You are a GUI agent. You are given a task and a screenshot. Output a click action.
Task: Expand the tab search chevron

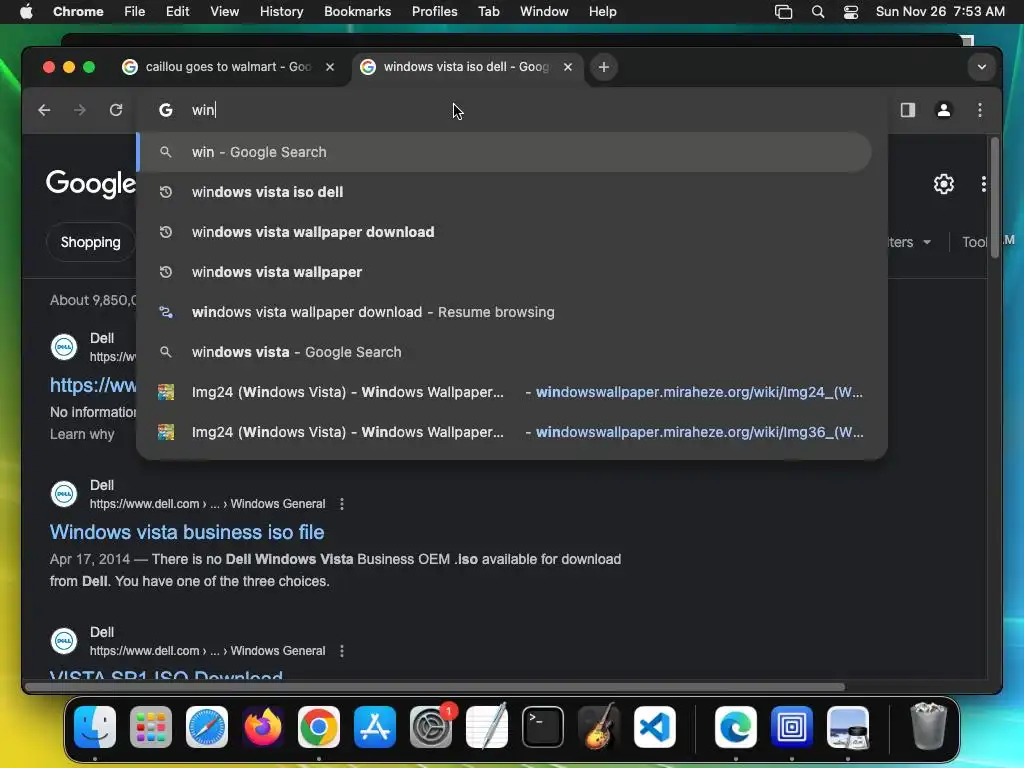[982, 67]
